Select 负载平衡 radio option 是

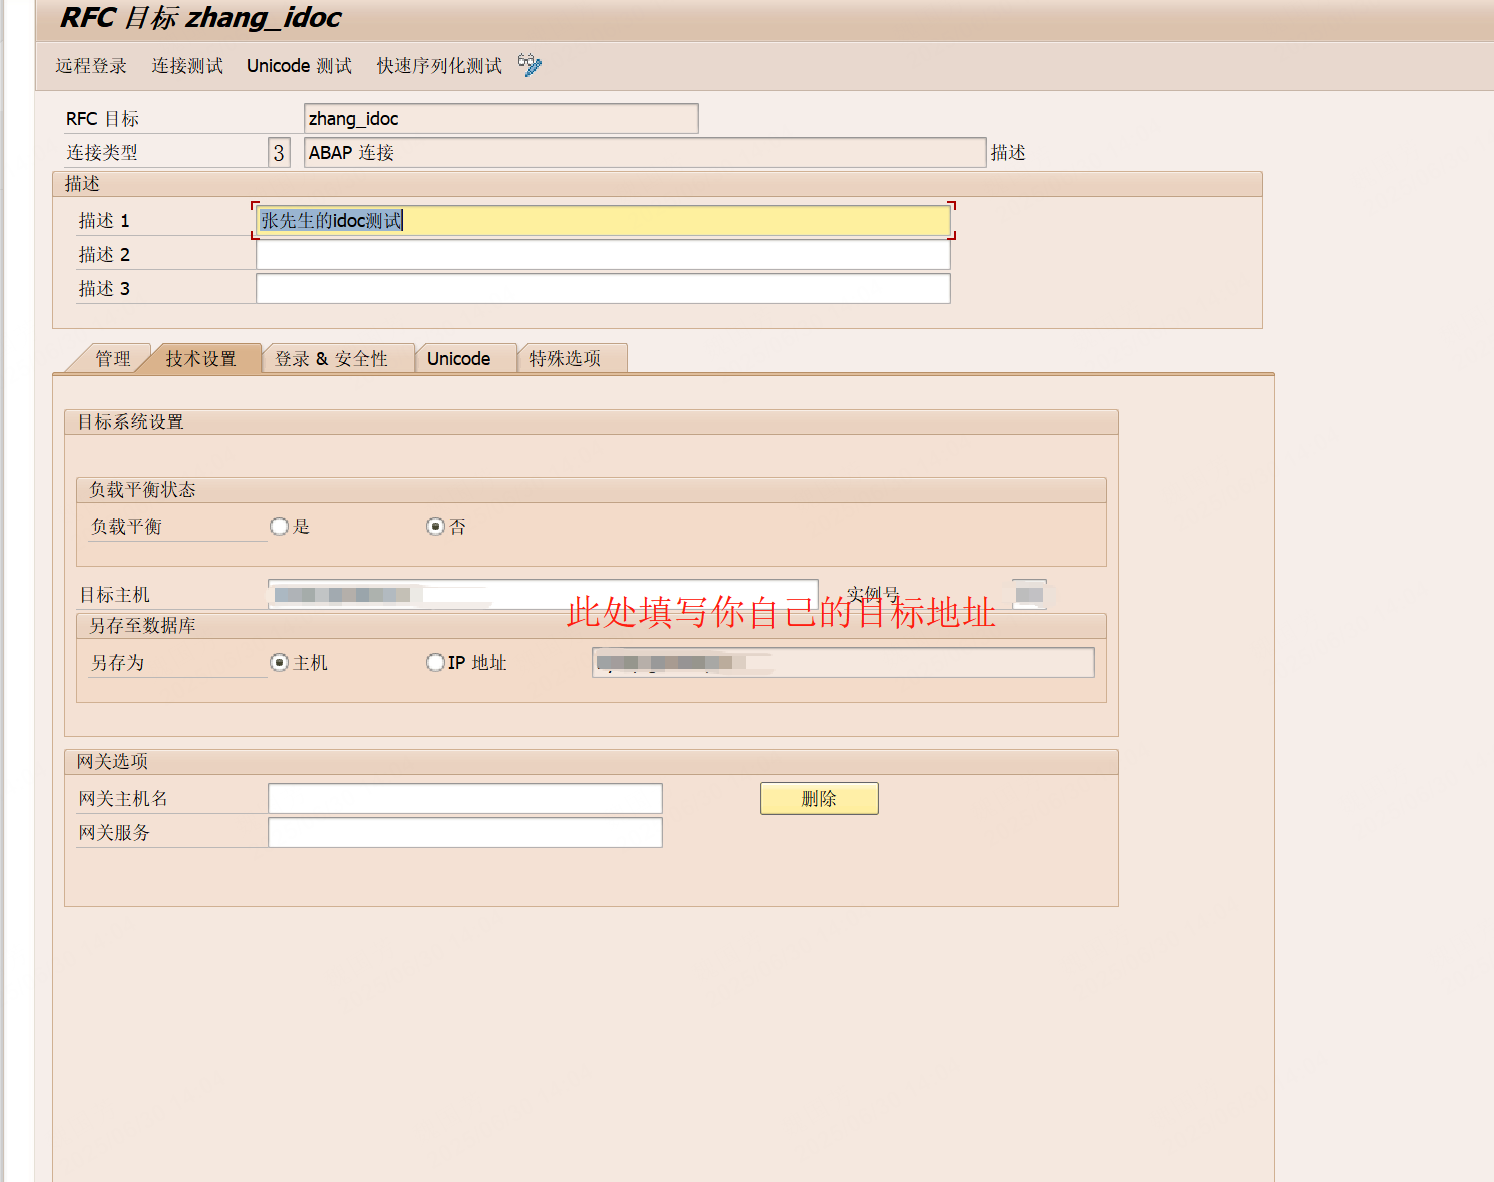[x=279, y=526]
